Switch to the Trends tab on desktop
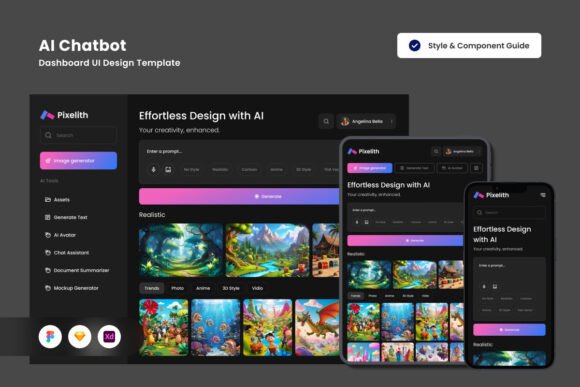Image resolution: width=580 pixels, height=387 pixels. click(x=152, y=288)
